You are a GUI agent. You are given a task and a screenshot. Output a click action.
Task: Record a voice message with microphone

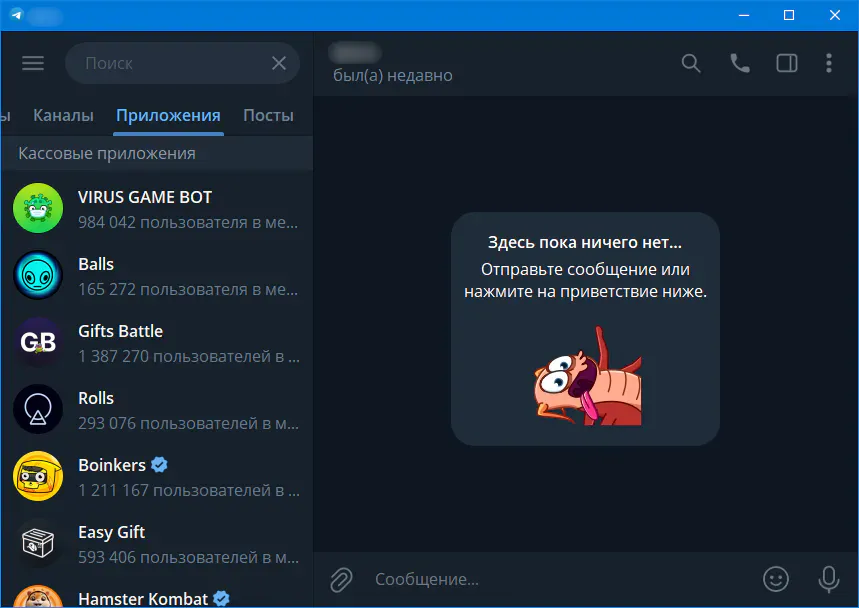click(x=828, y=579)
